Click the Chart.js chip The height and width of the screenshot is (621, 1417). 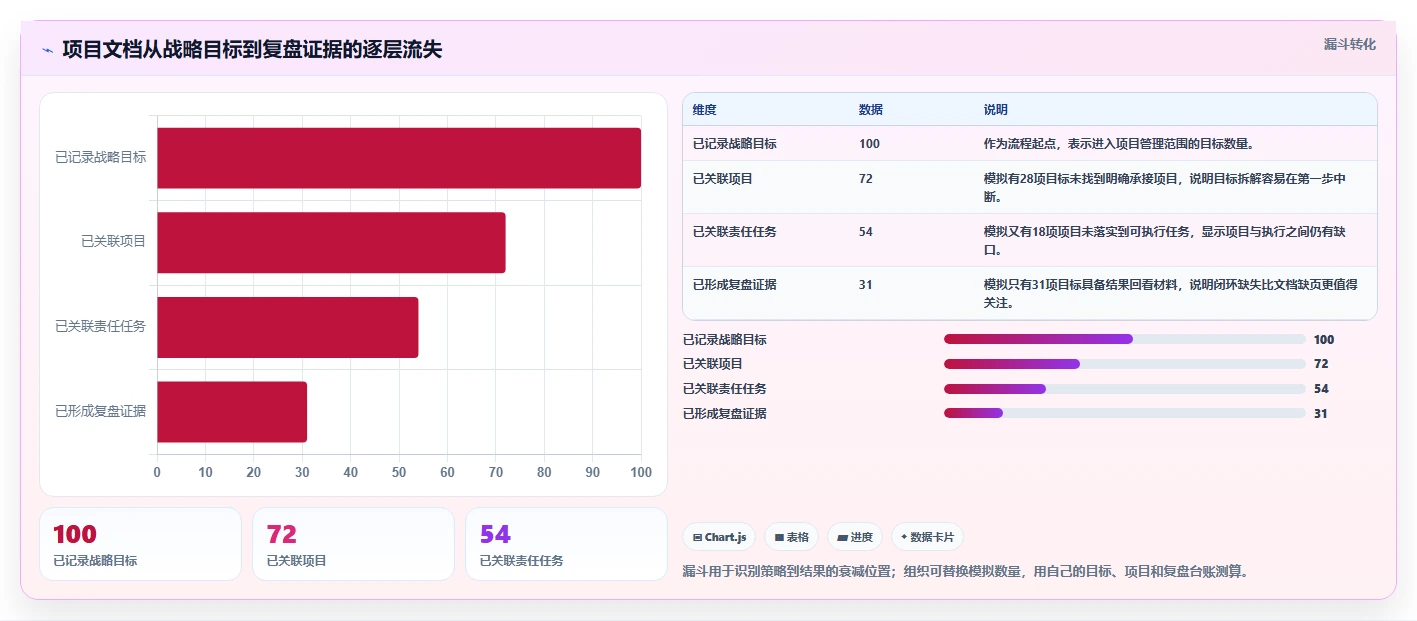[719, 537]
